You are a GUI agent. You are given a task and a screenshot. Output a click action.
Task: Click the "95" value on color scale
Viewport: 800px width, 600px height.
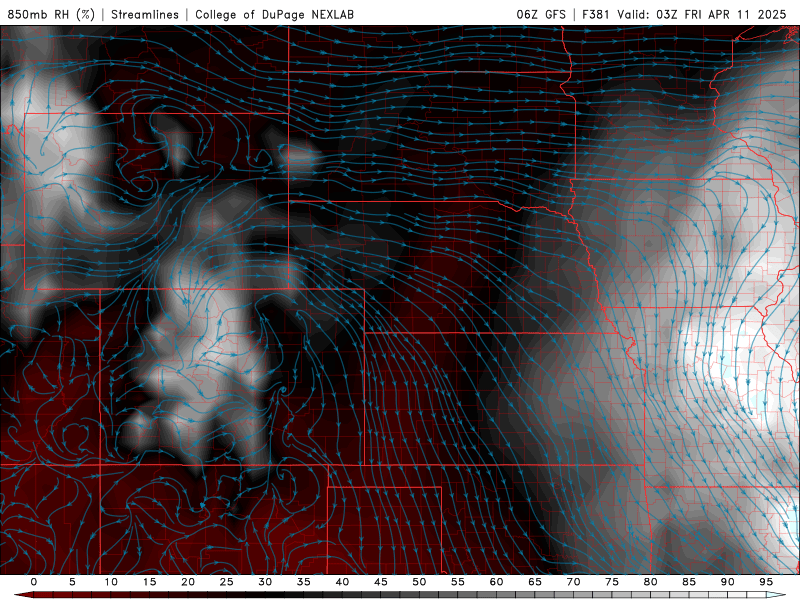pos(766,582)
